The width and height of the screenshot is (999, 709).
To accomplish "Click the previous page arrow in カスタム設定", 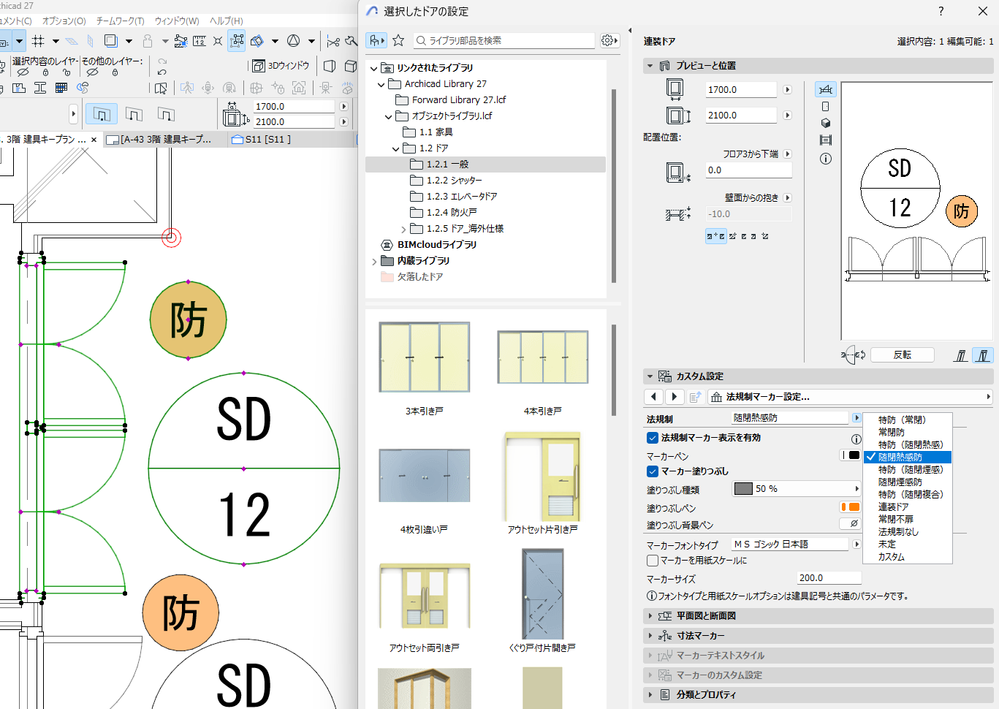I will [x=656, y=397].
